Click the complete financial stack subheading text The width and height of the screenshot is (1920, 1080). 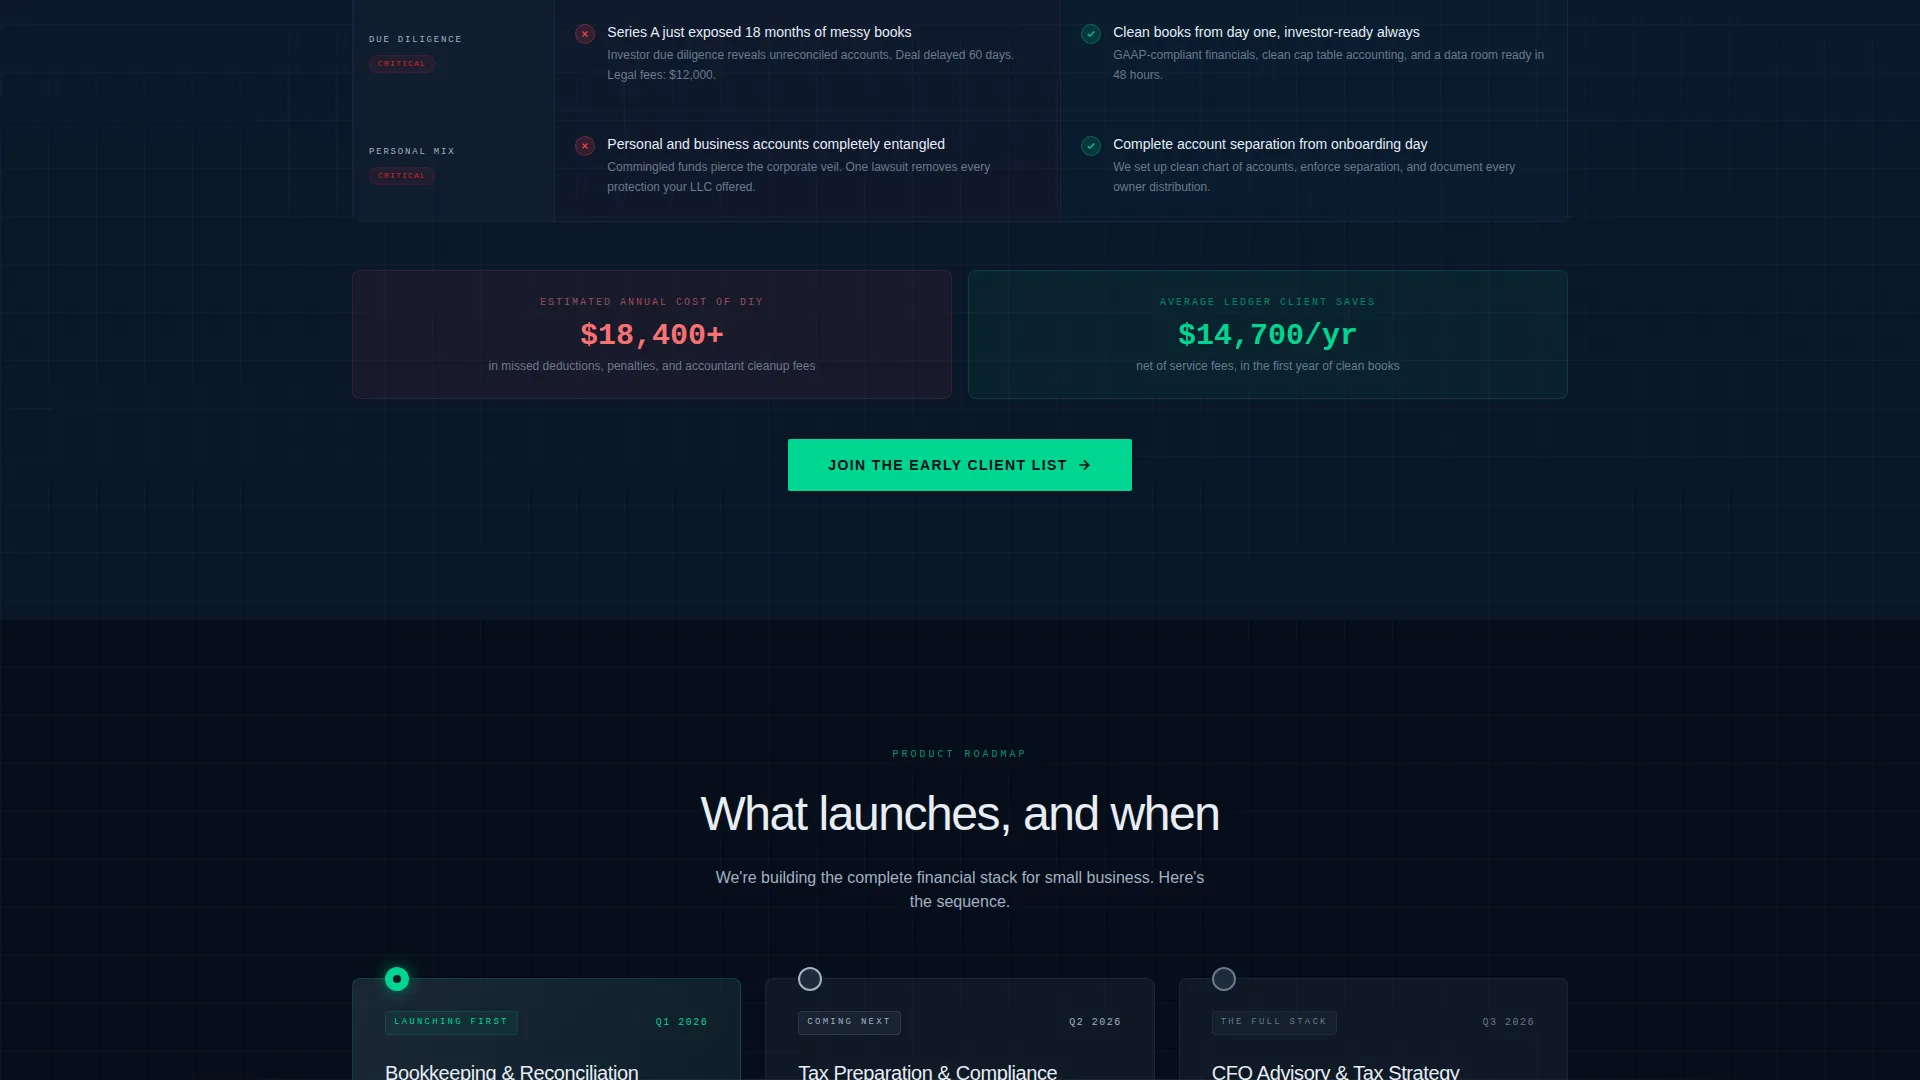point(960,890)
